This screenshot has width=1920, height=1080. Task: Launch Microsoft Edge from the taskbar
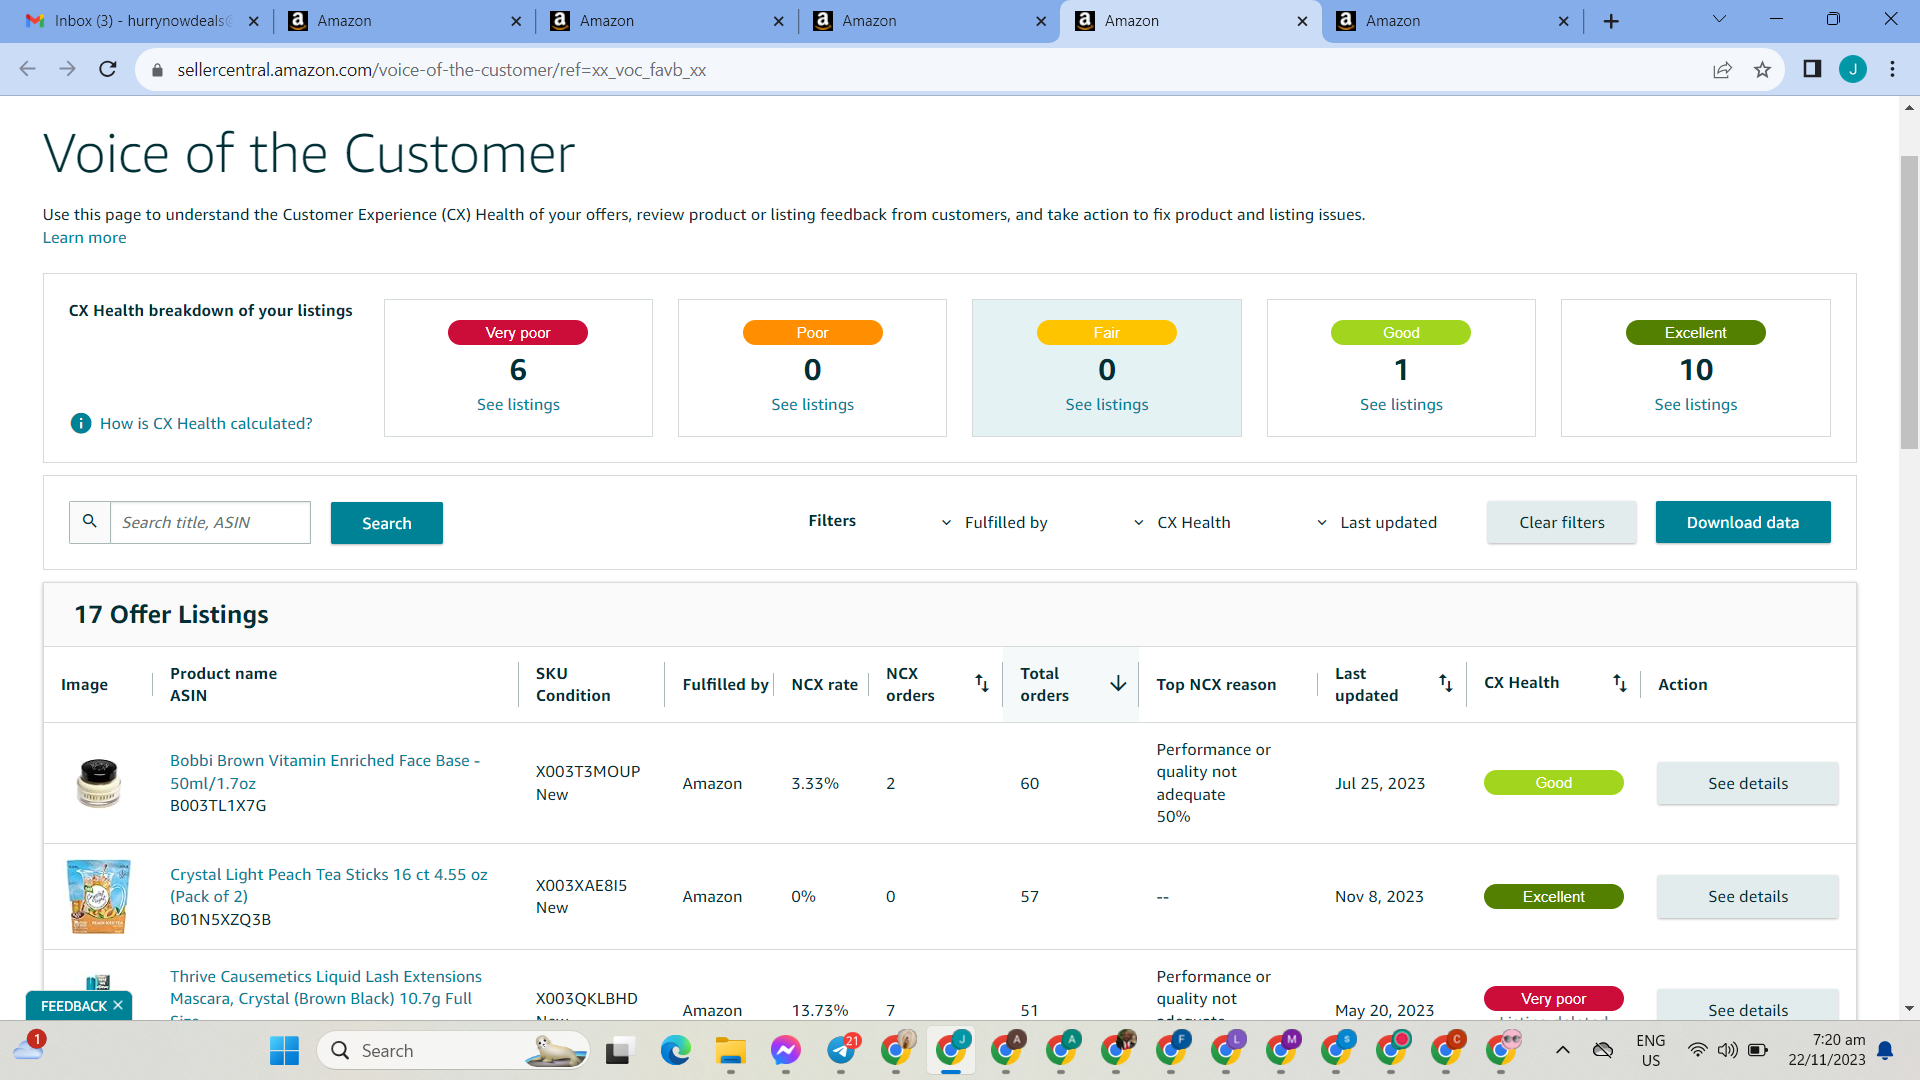(x=676, y=1050)
